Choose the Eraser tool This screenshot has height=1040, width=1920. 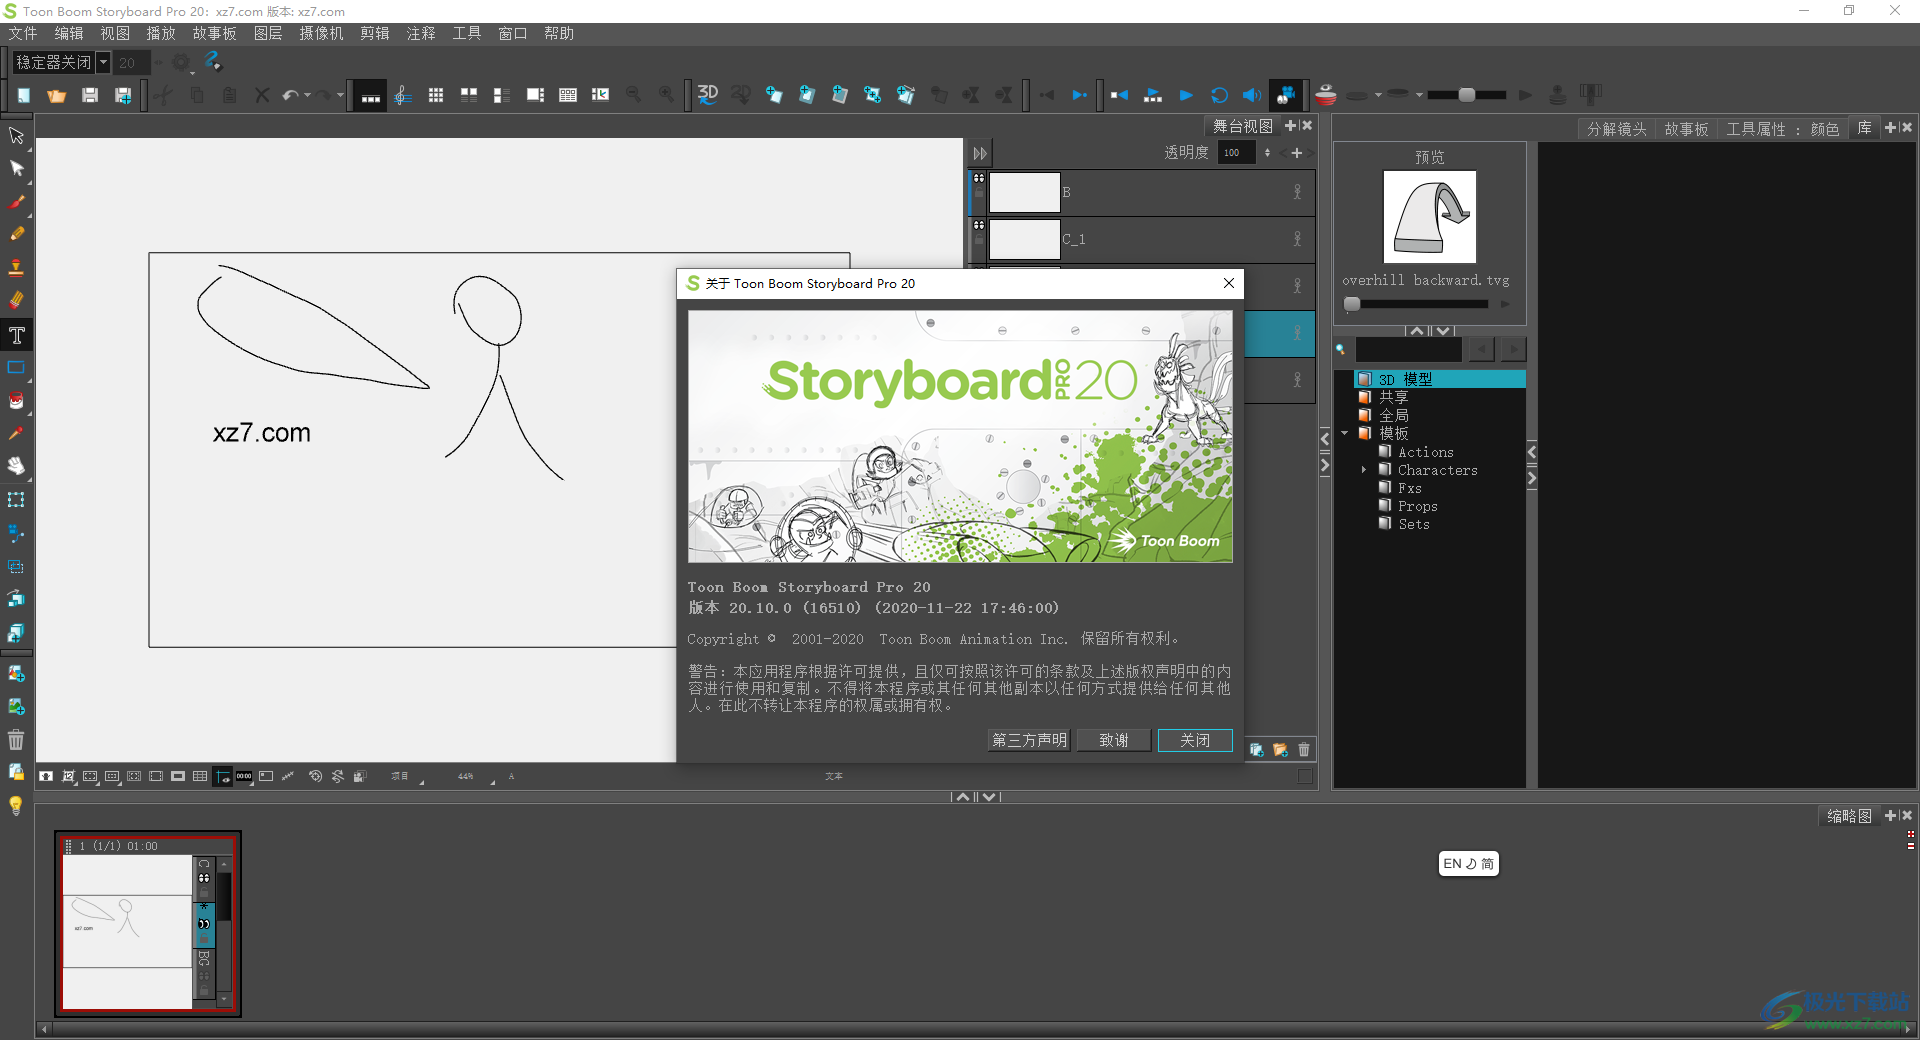(x=16, y=301)
